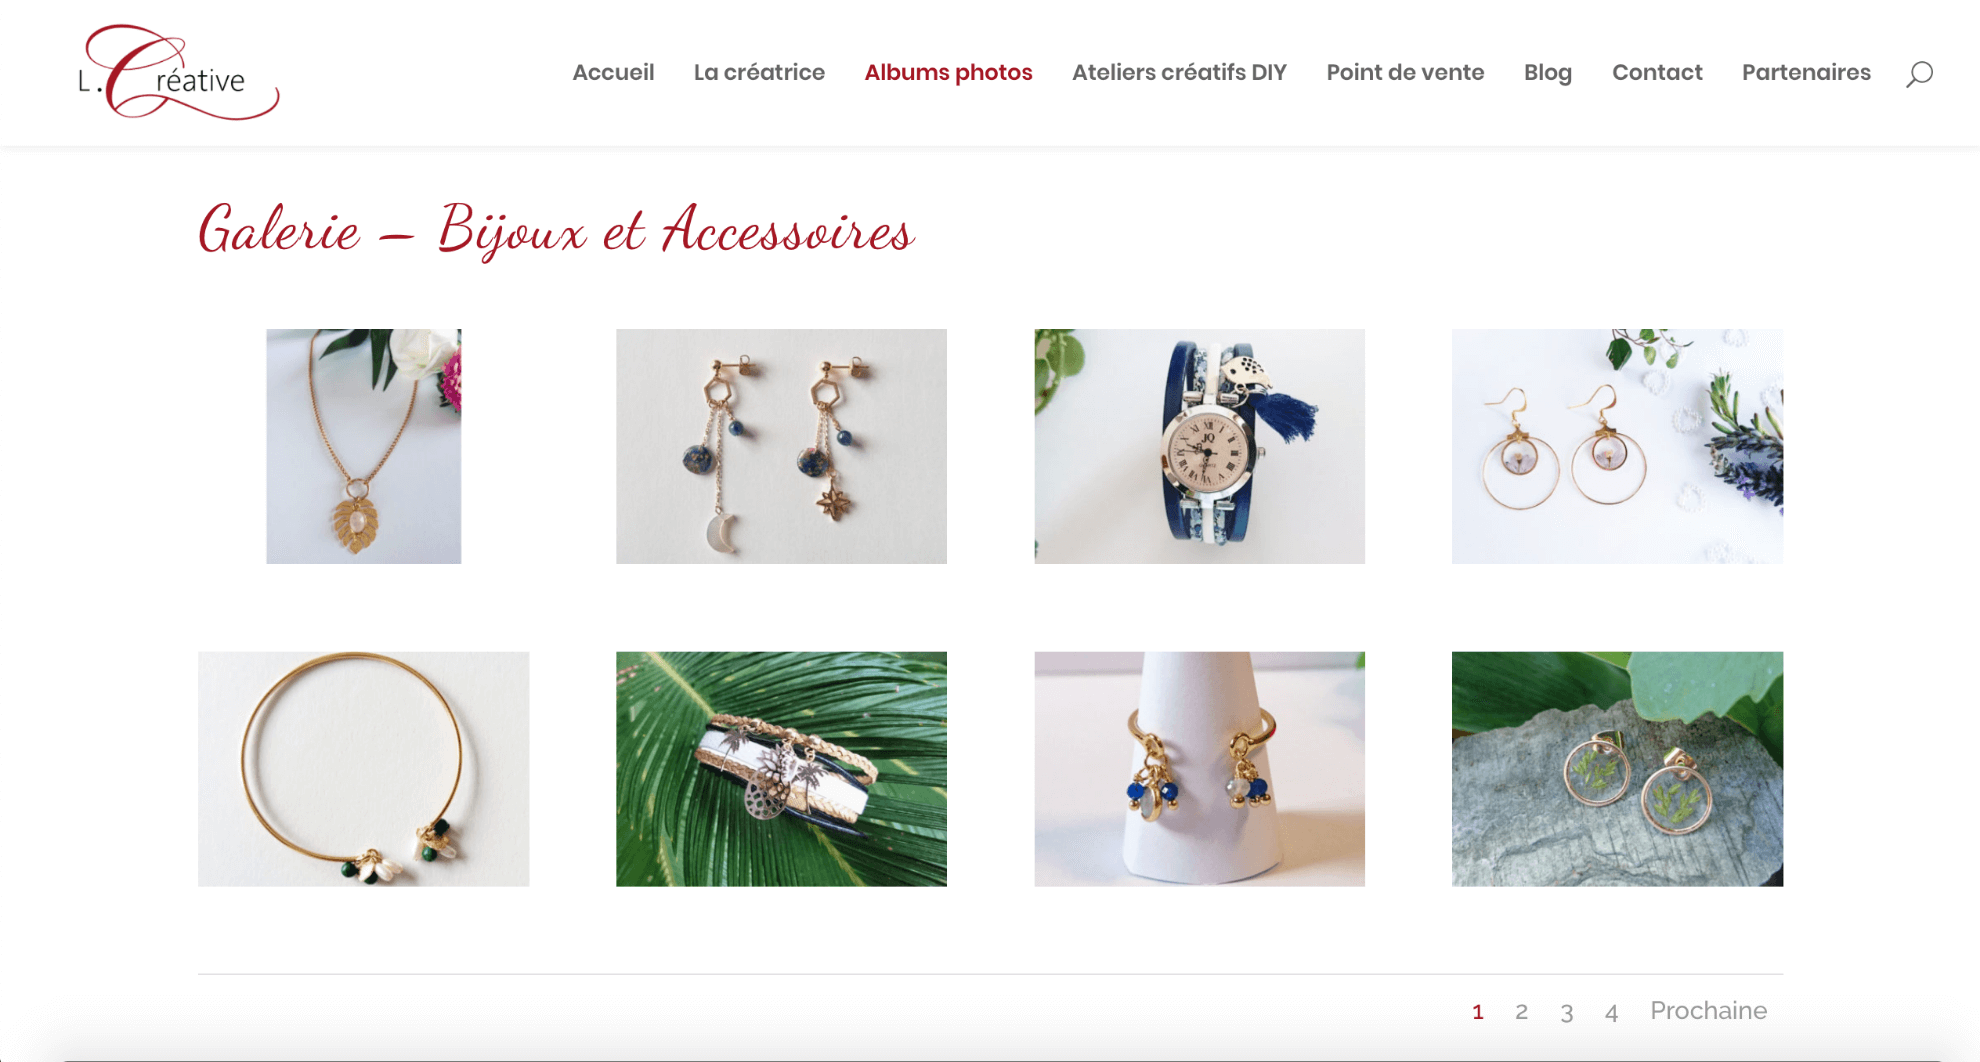The height and width of the screenshot is (1062, 1980).
Task: View blue bracelet watch photo
Action: click(x=1199, y=446)
